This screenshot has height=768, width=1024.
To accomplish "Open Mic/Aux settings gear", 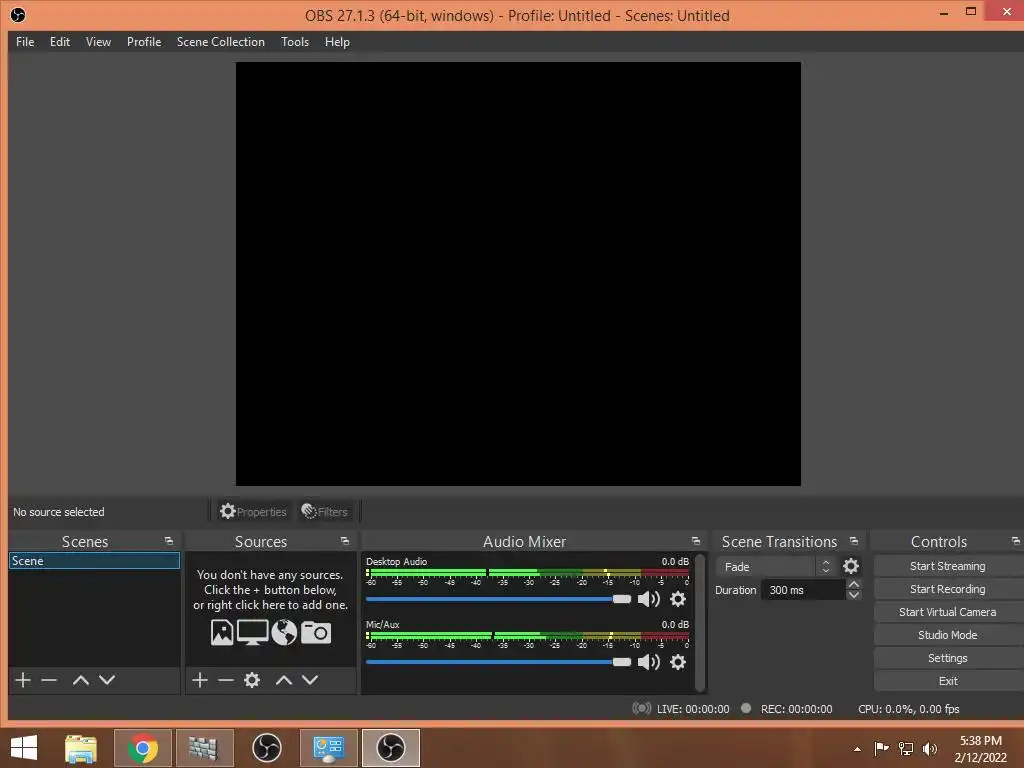I will pyautogui.click(x=678, y=662).
